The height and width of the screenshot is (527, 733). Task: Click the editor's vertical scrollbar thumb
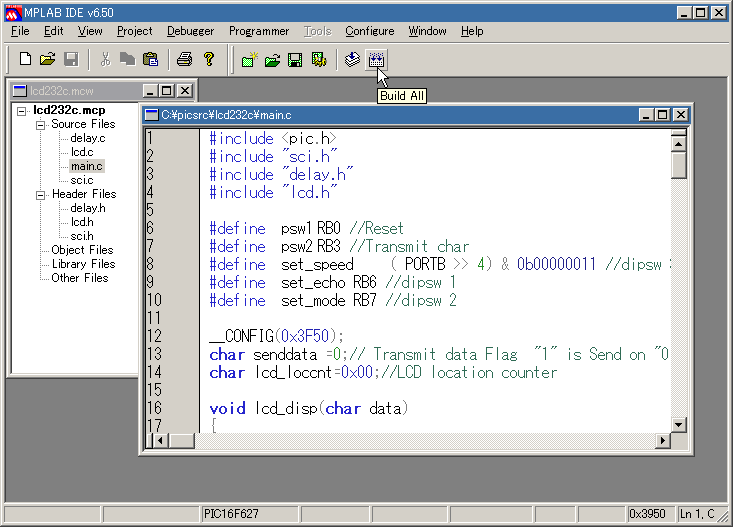pyautogui.click(x=678, y=165)
